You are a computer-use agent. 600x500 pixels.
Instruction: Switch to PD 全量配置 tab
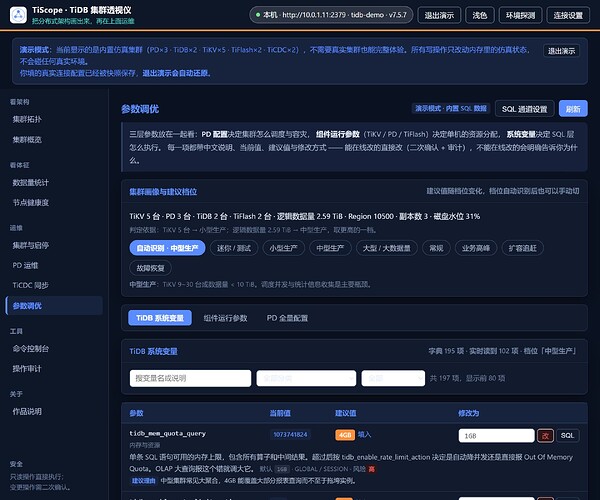(287, 318)
